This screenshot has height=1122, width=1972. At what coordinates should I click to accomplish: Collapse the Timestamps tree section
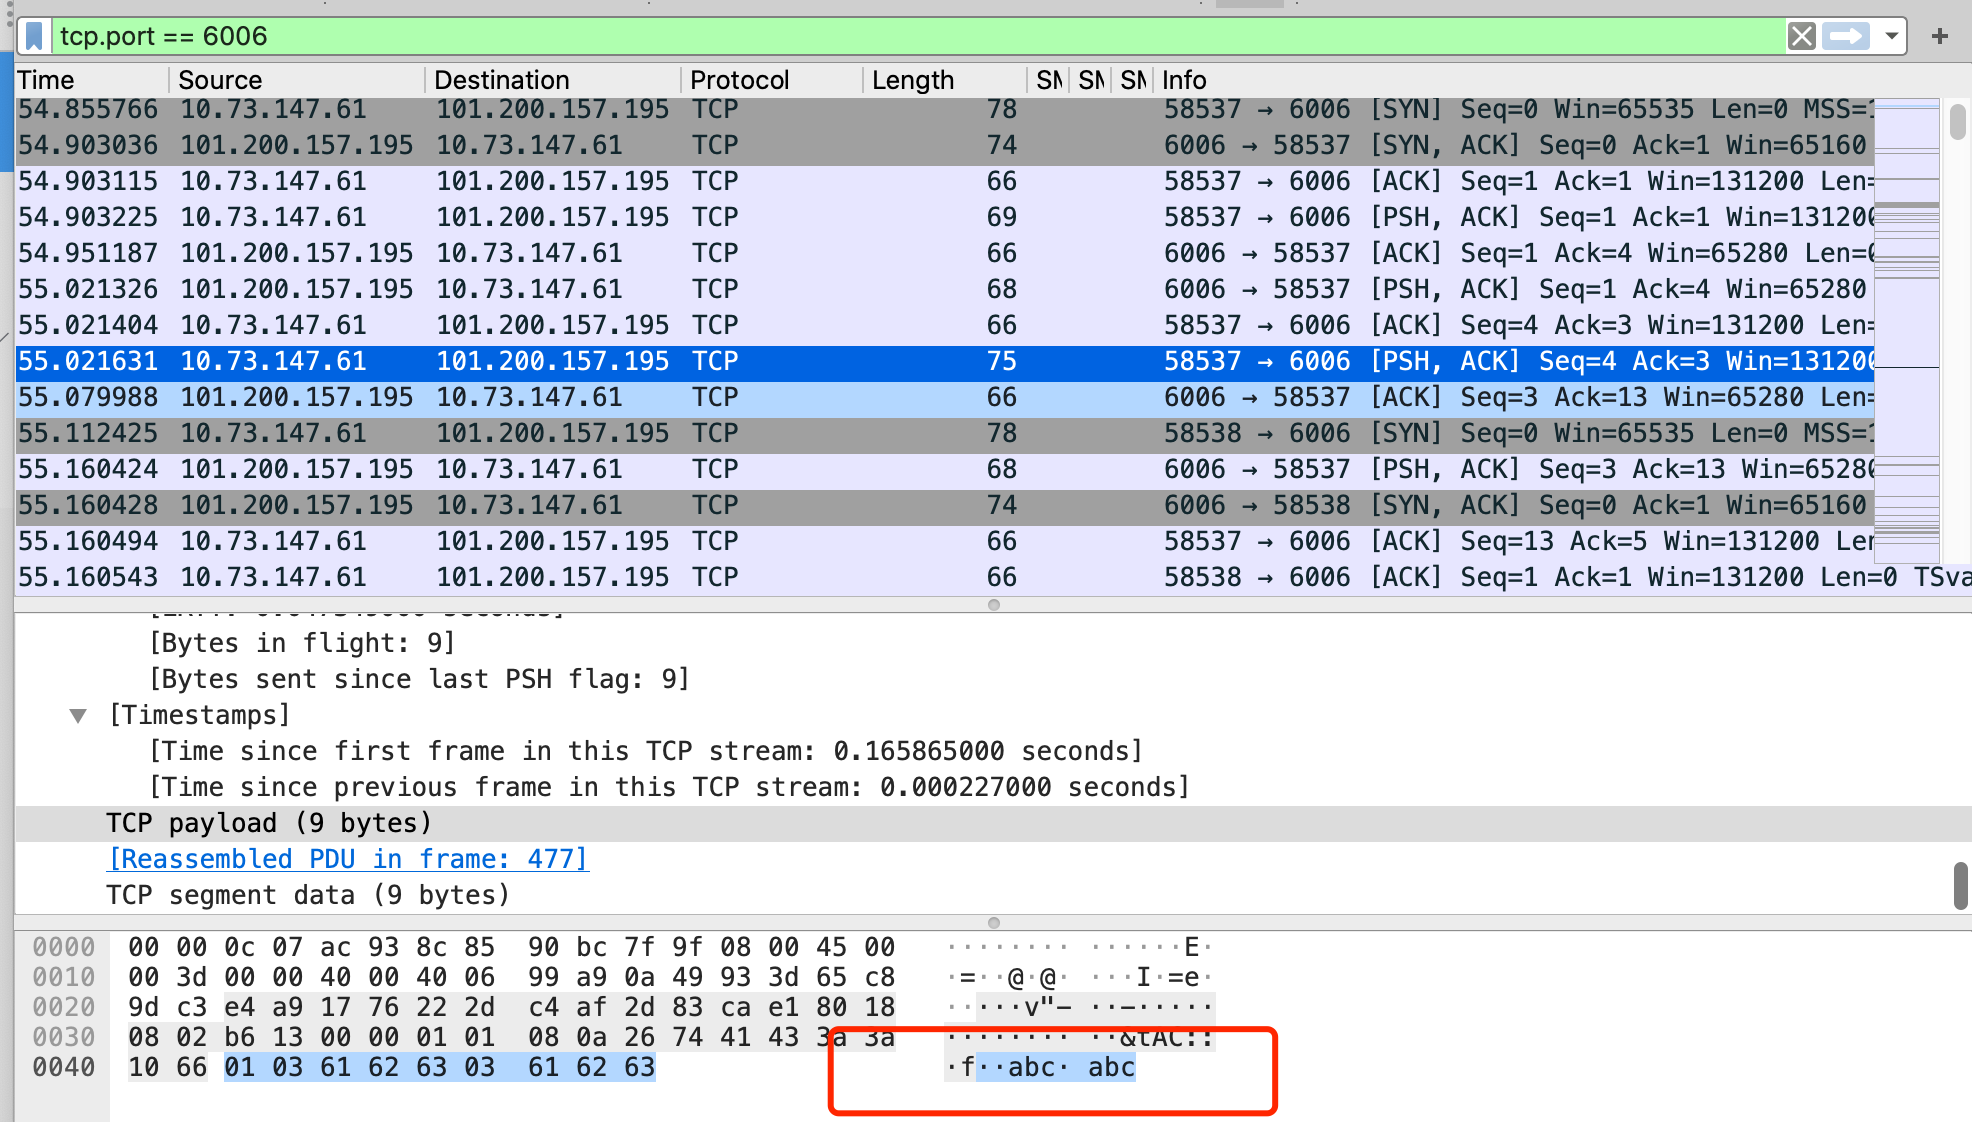coord(78,715)
